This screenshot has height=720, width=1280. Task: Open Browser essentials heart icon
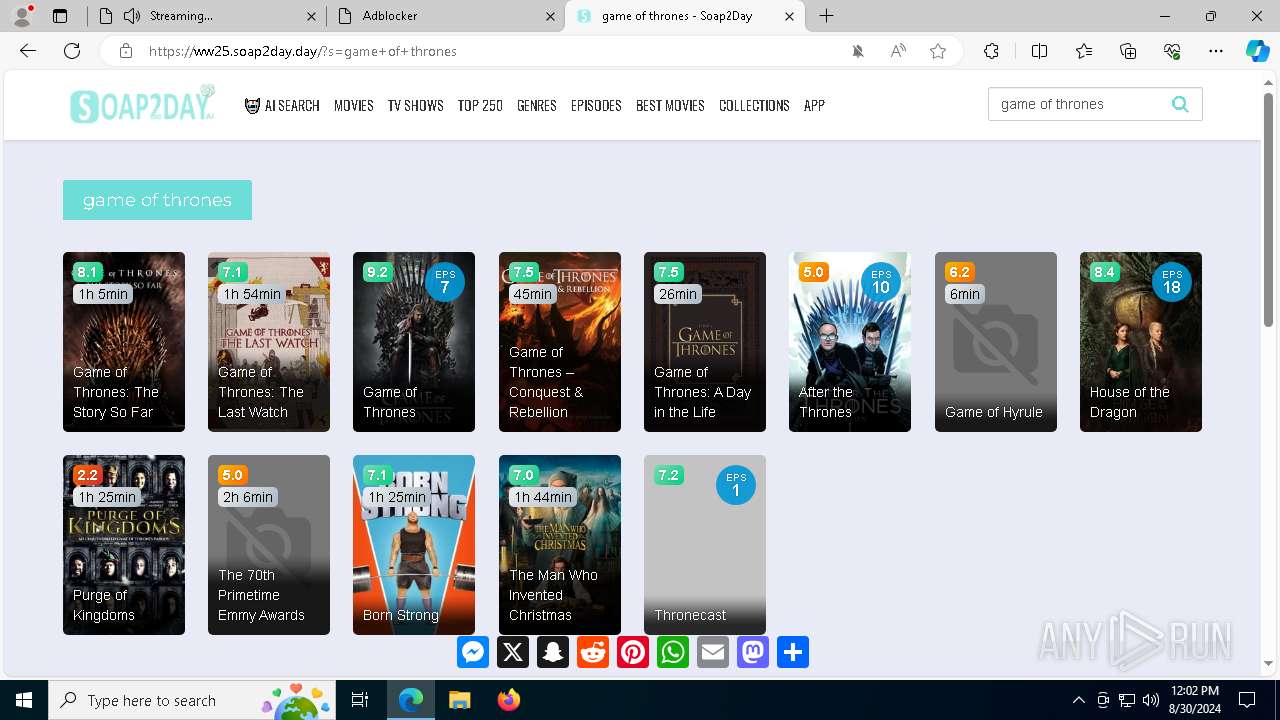(x=1172, y=51)
